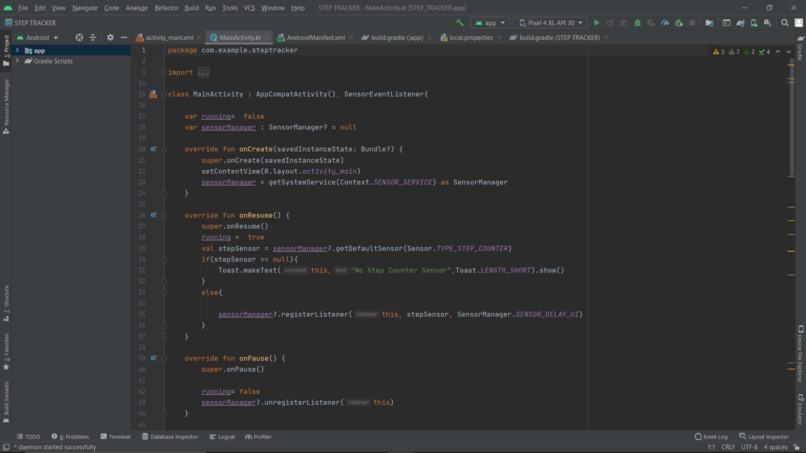Close the local.properties tab
806x453 pixels.
coord(499,38)
